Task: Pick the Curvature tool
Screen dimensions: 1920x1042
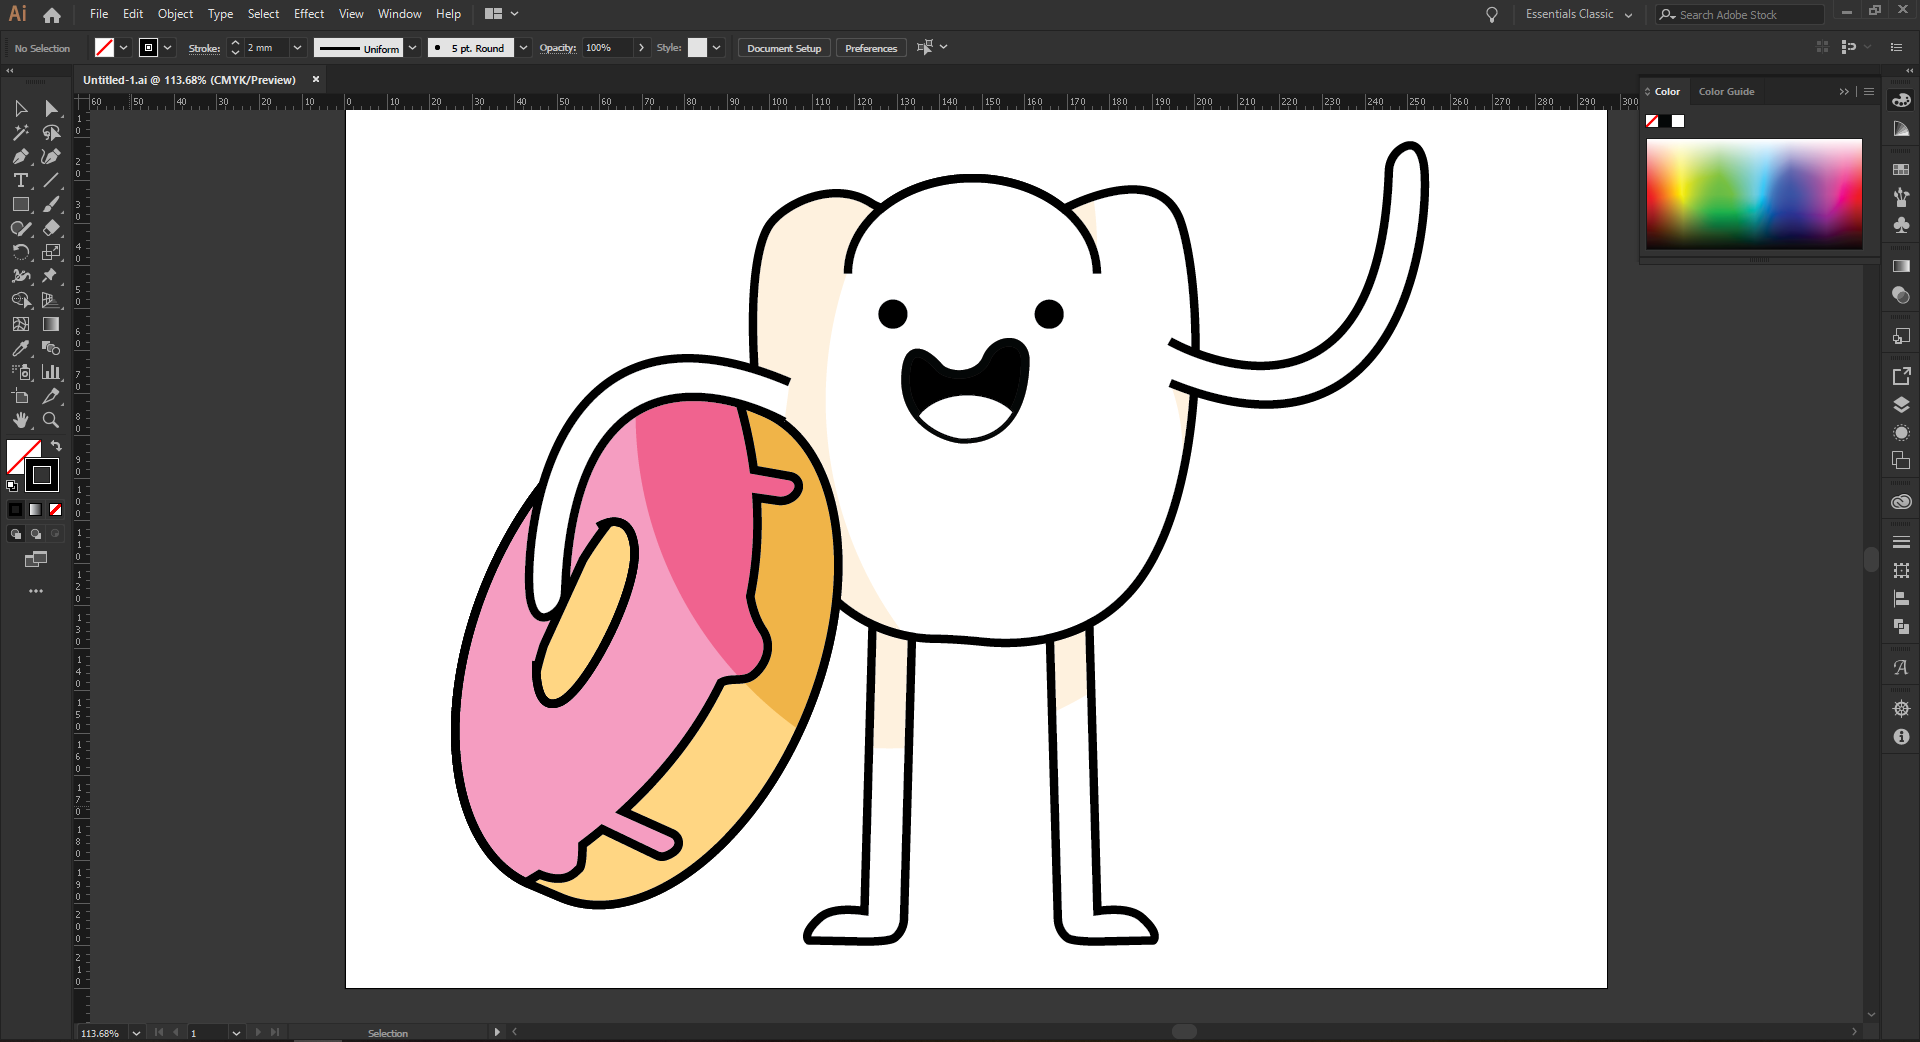Action: [51, 156]
